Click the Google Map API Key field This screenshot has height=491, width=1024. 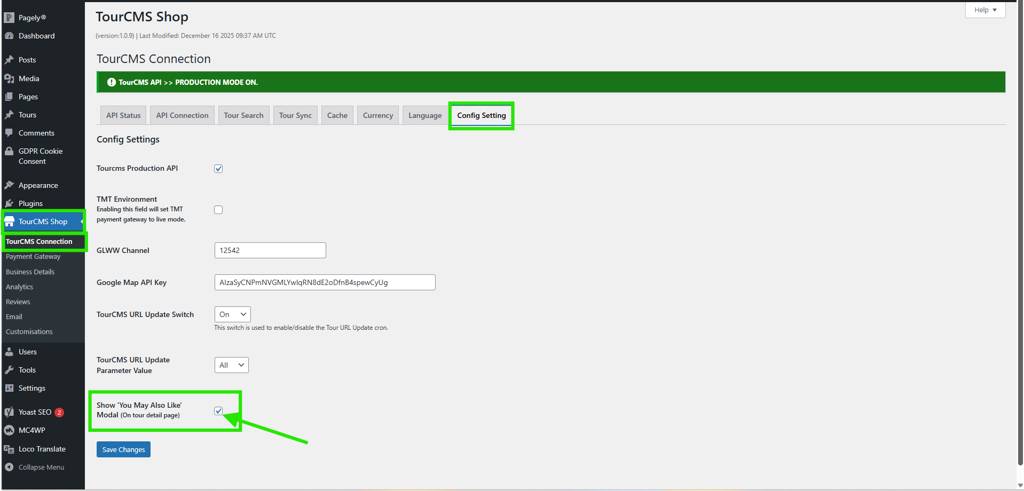325,282
